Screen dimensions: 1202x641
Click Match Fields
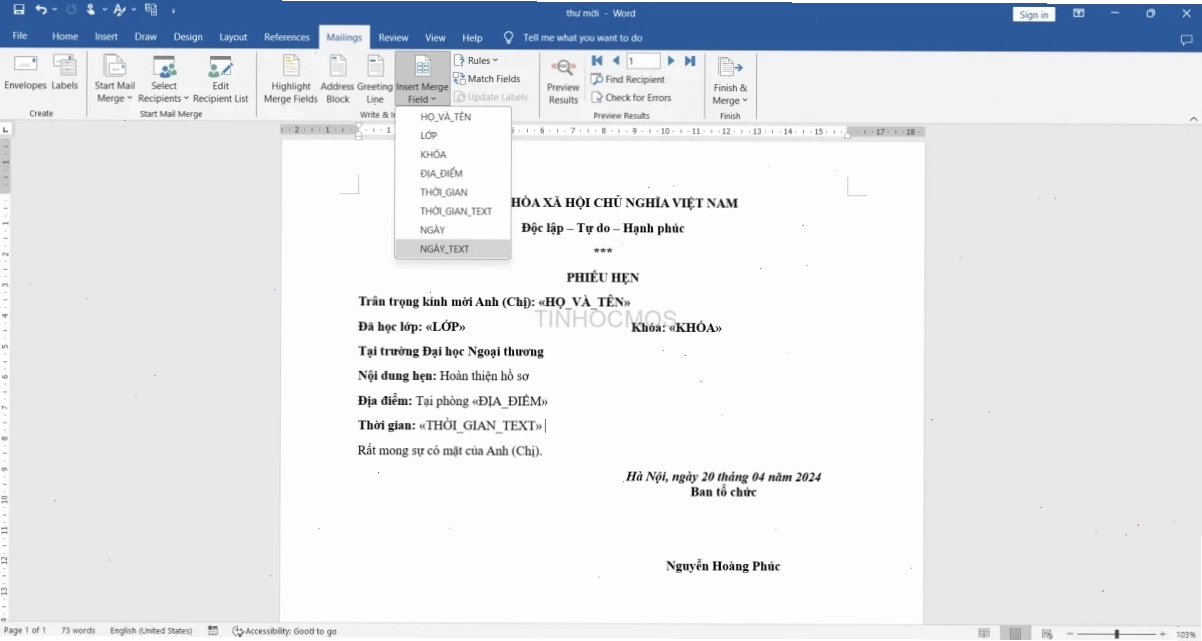(x=487, y=79)
